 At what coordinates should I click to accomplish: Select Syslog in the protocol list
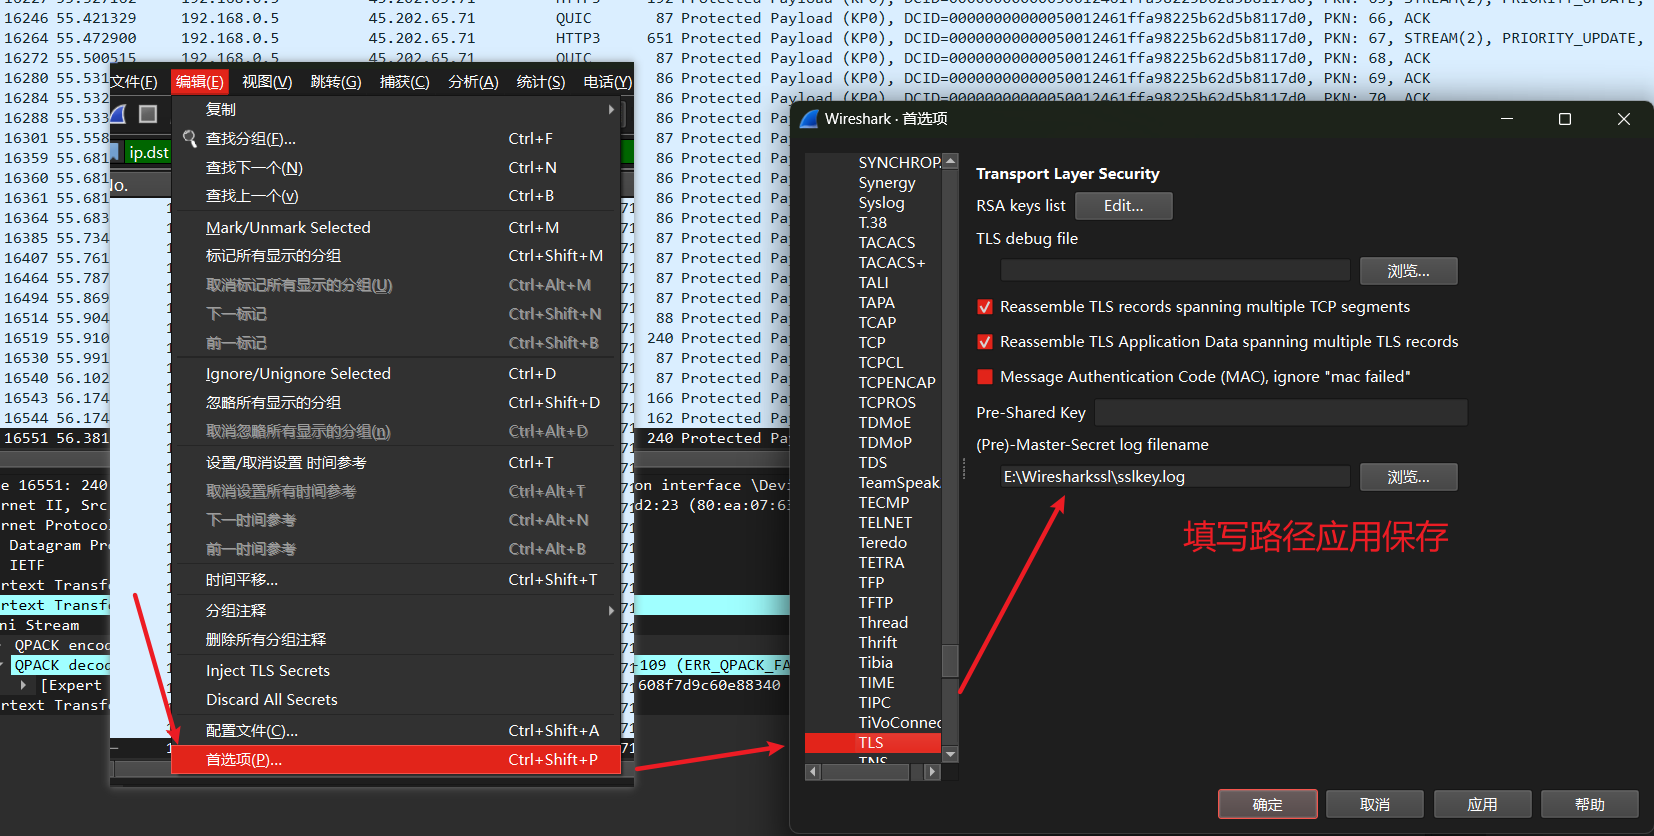point(881,203)
